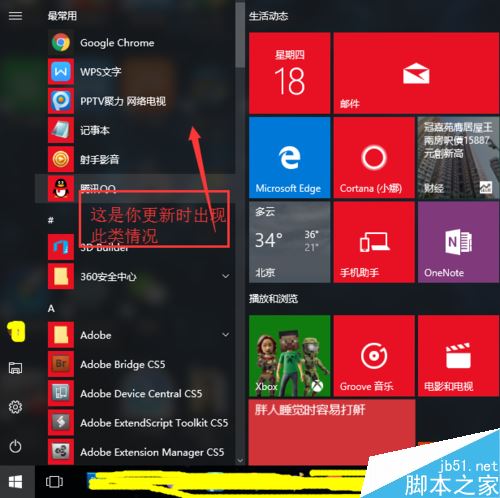The image size is (500, 498).
Task: Open the Microsoft Edge tile
Action: tap(289, 158)
